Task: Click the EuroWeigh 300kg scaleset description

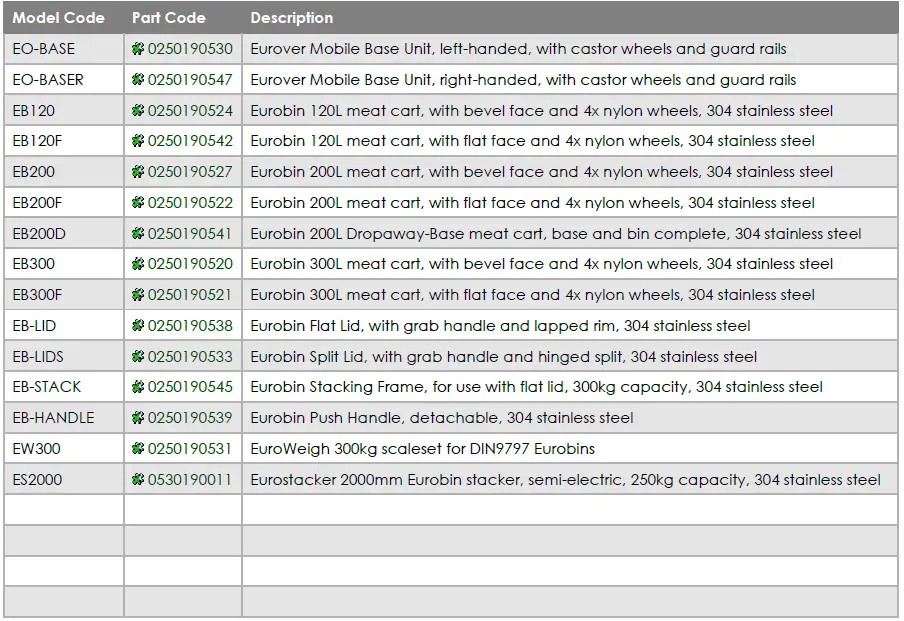Action: pos(422,449)
